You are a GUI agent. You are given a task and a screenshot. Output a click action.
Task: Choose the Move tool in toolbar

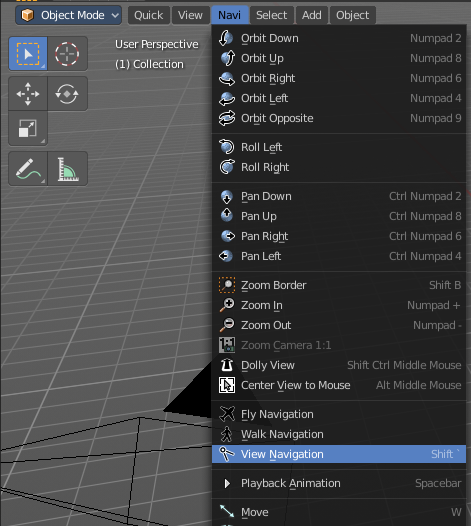(28, 94)
